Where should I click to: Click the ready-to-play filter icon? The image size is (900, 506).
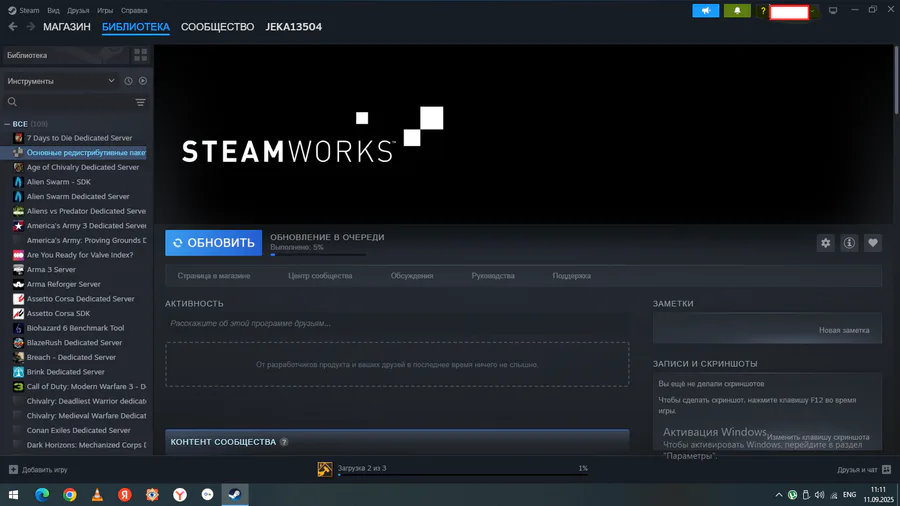(143, 81)
